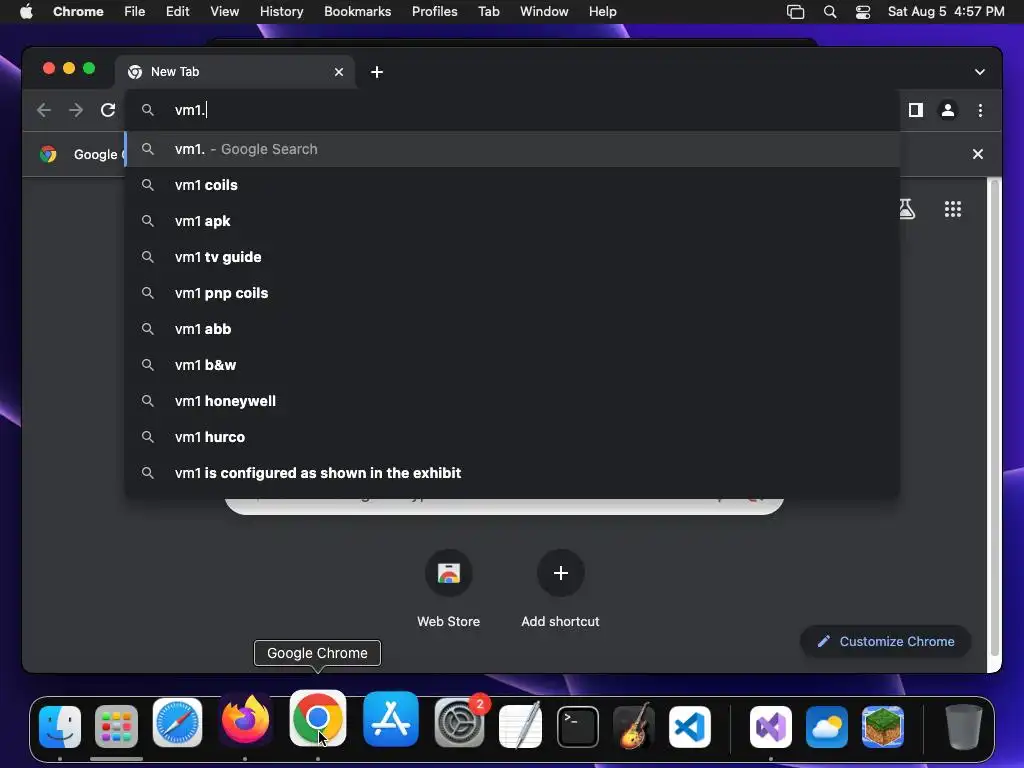Open the Window menu
This screenshot has height=768, width=1024.
pos(544,12)
